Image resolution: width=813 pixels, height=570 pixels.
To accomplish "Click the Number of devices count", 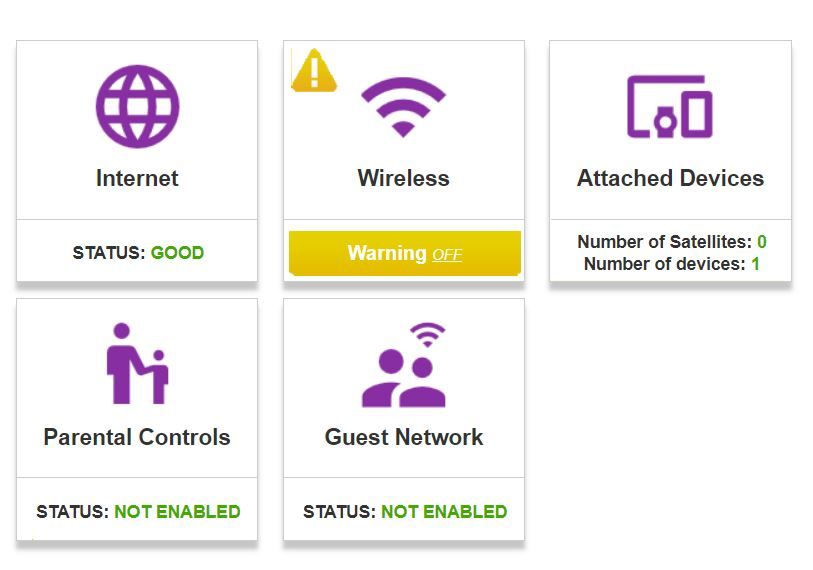I will (x=756, y=264).
